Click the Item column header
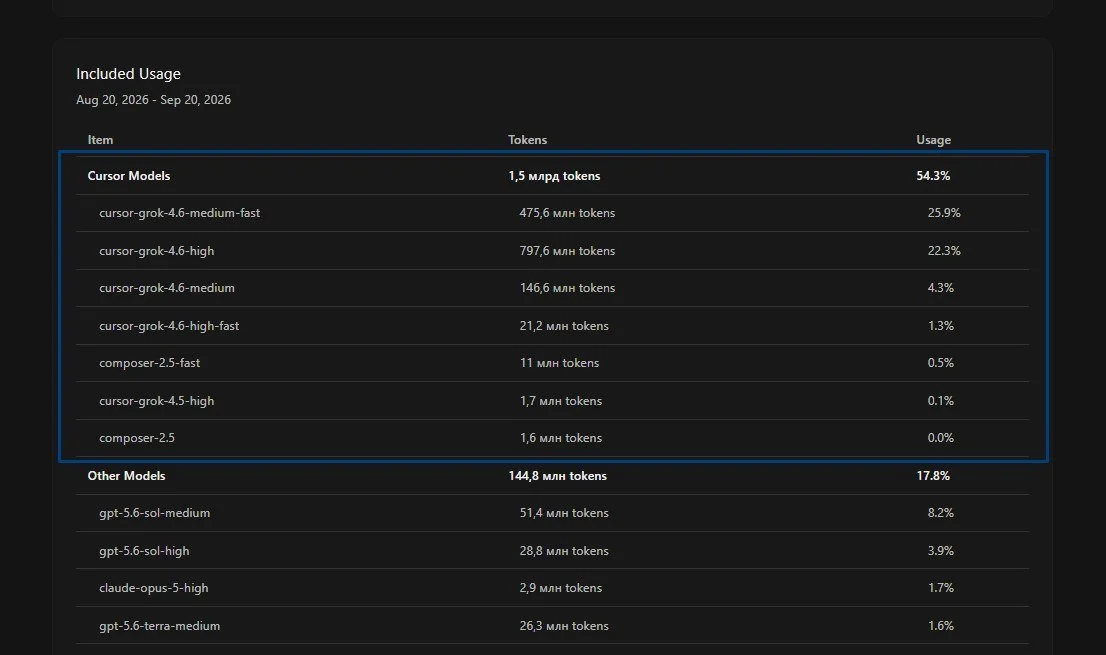This screenshot has width=1106, height=655. [x=100, y=140]
